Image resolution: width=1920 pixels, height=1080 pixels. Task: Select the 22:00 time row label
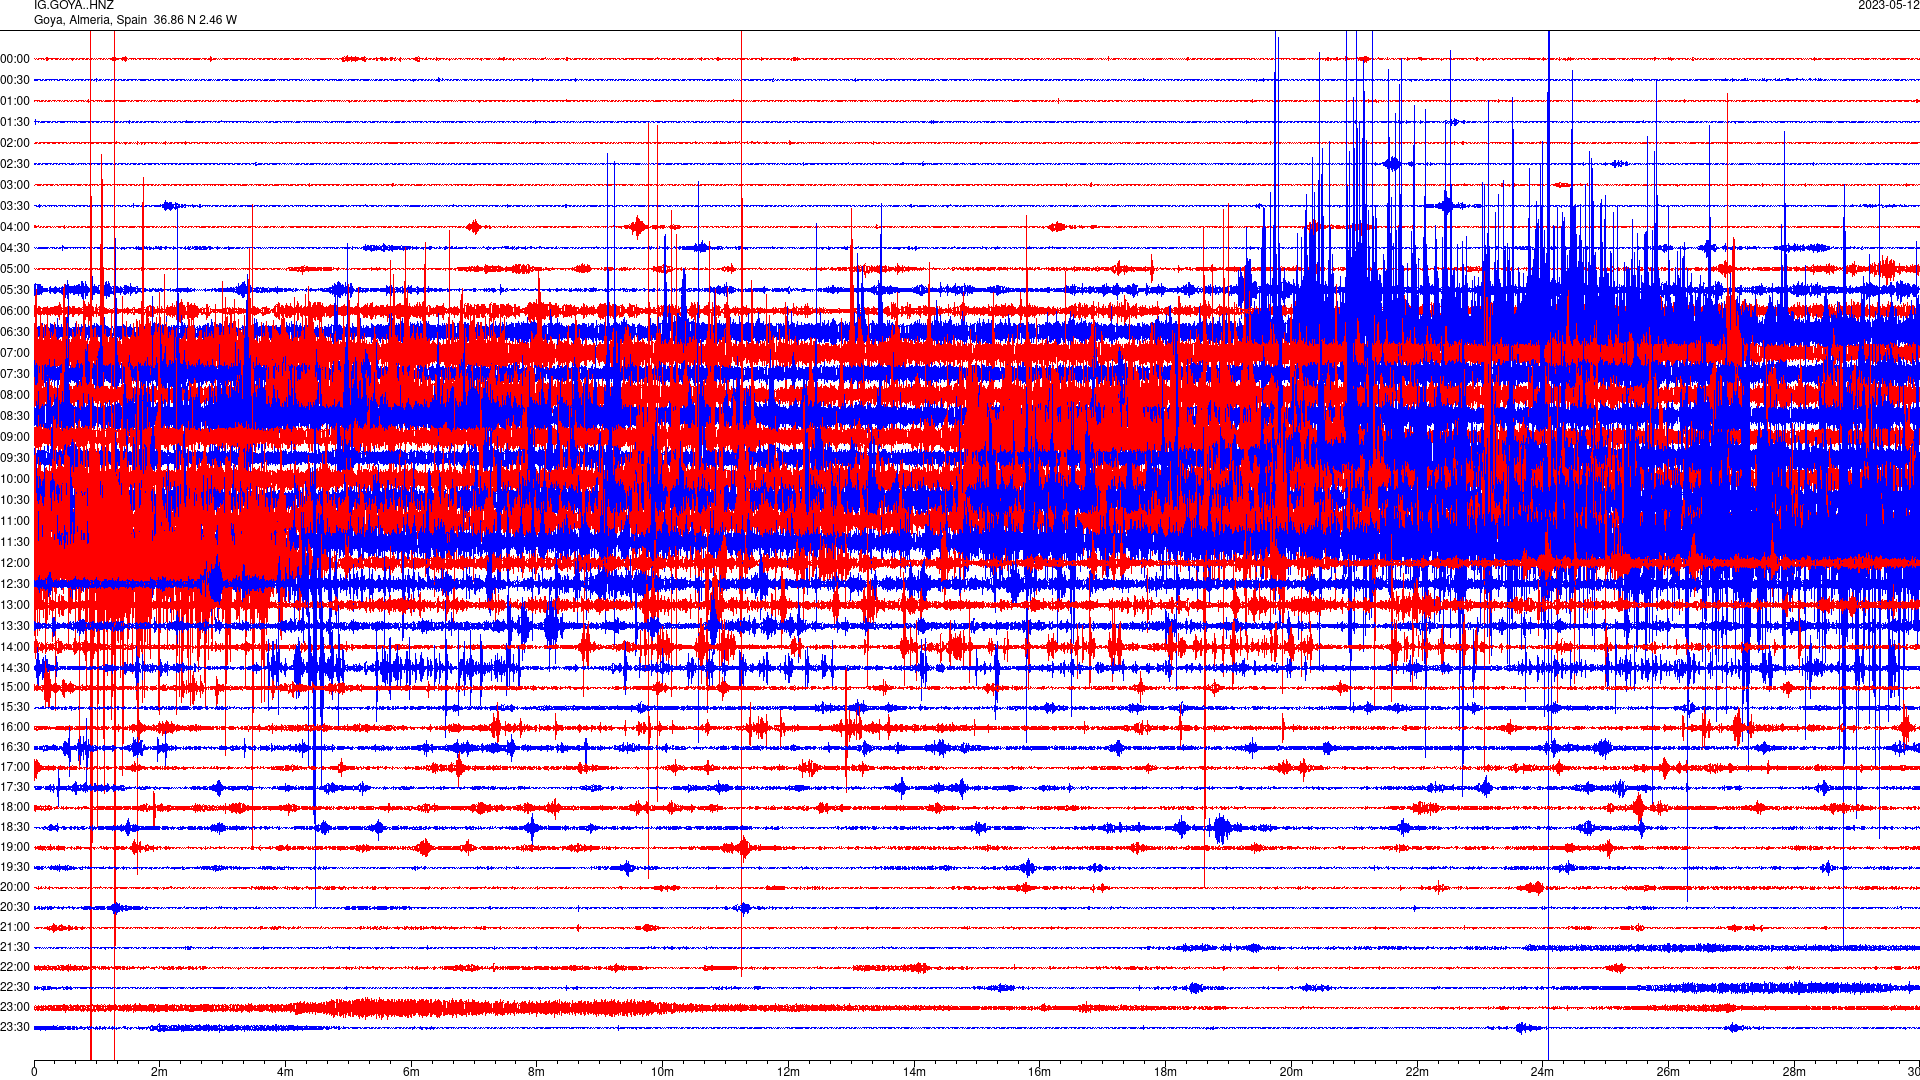click(x=15, y=967)
